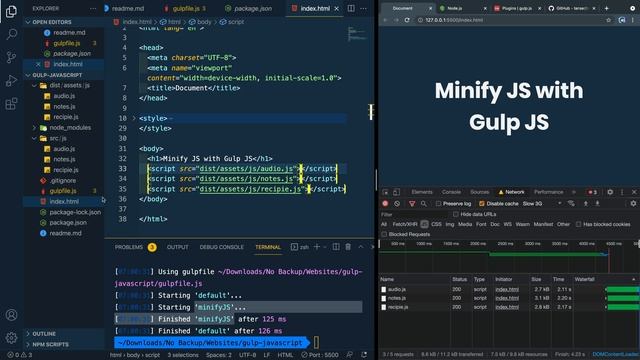Click index.html initiator link for audio.js
This screenshot has width=640, height=360.
pos(507,289)
